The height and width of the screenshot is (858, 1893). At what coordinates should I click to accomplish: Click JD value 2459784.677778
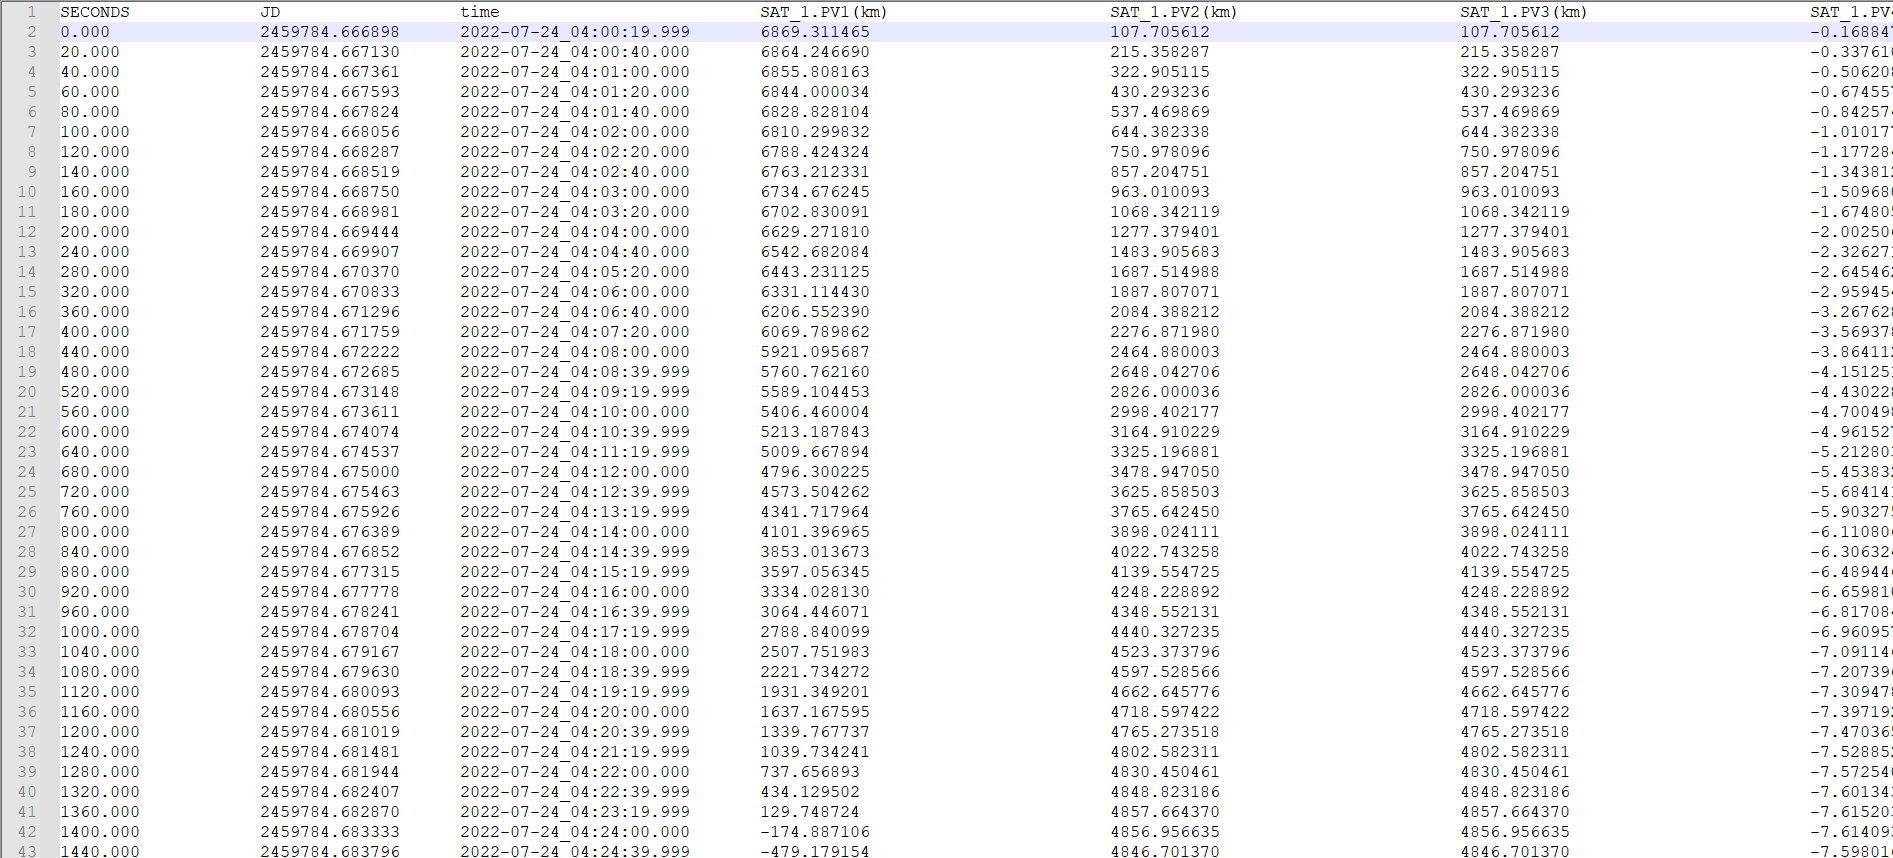[330, 592]
